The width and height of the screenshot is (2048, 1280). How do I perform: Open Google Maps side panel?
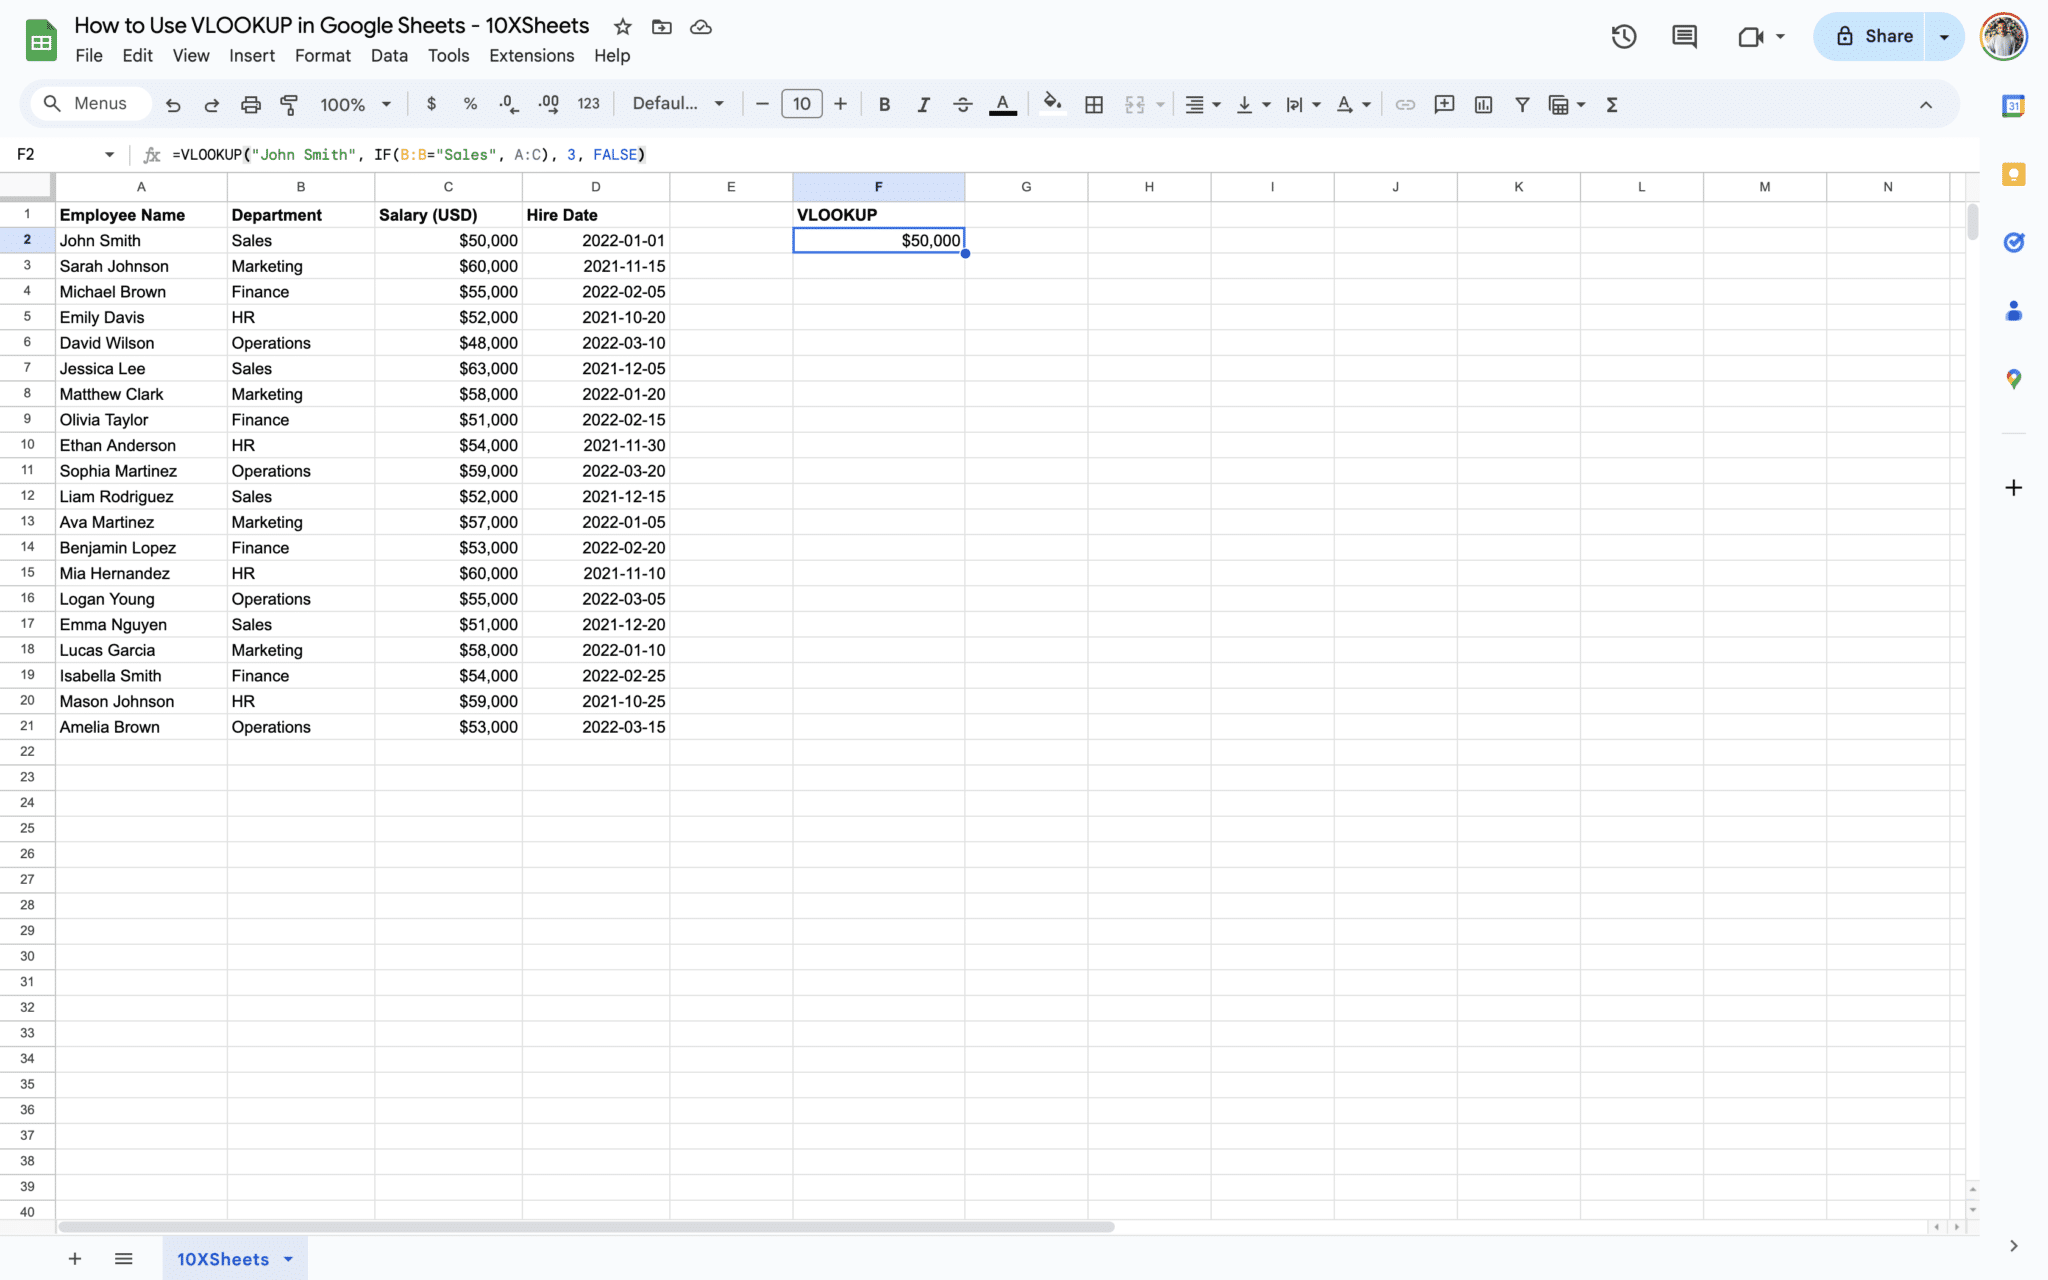[x=2013, y=379]
